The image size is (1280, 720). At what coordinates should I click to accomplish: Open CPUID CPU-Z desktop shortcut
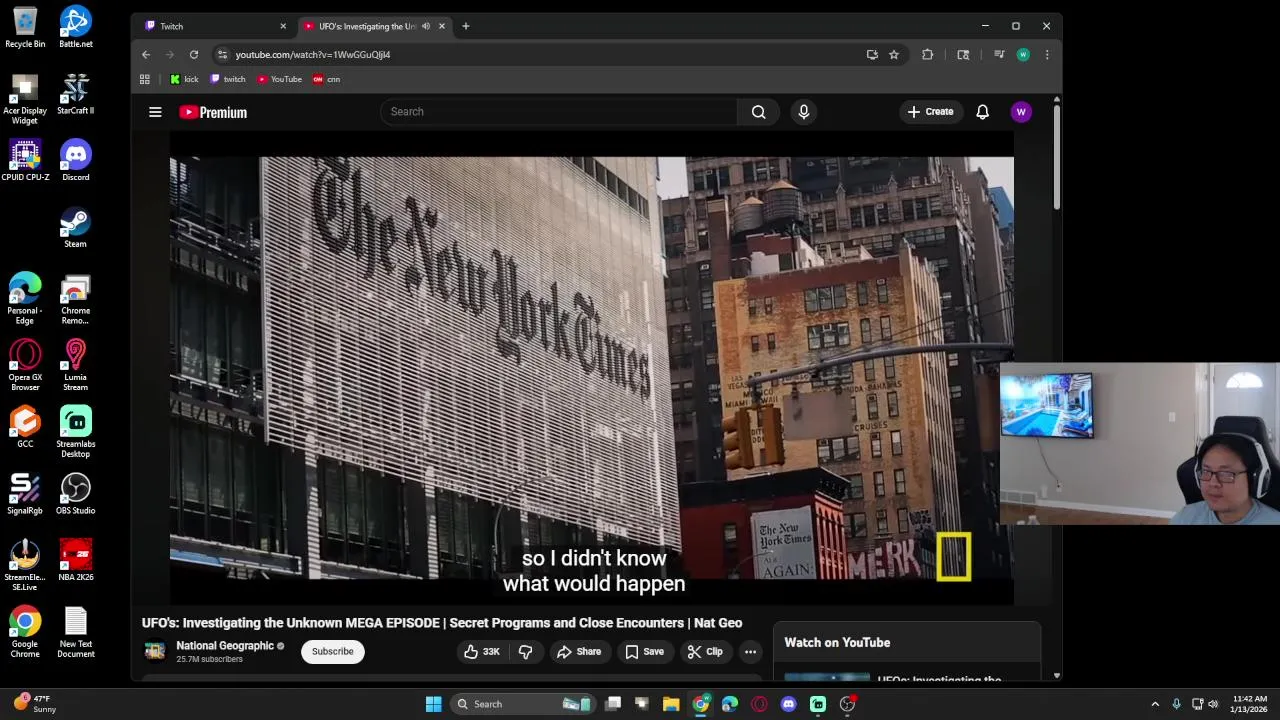[25, 161]
